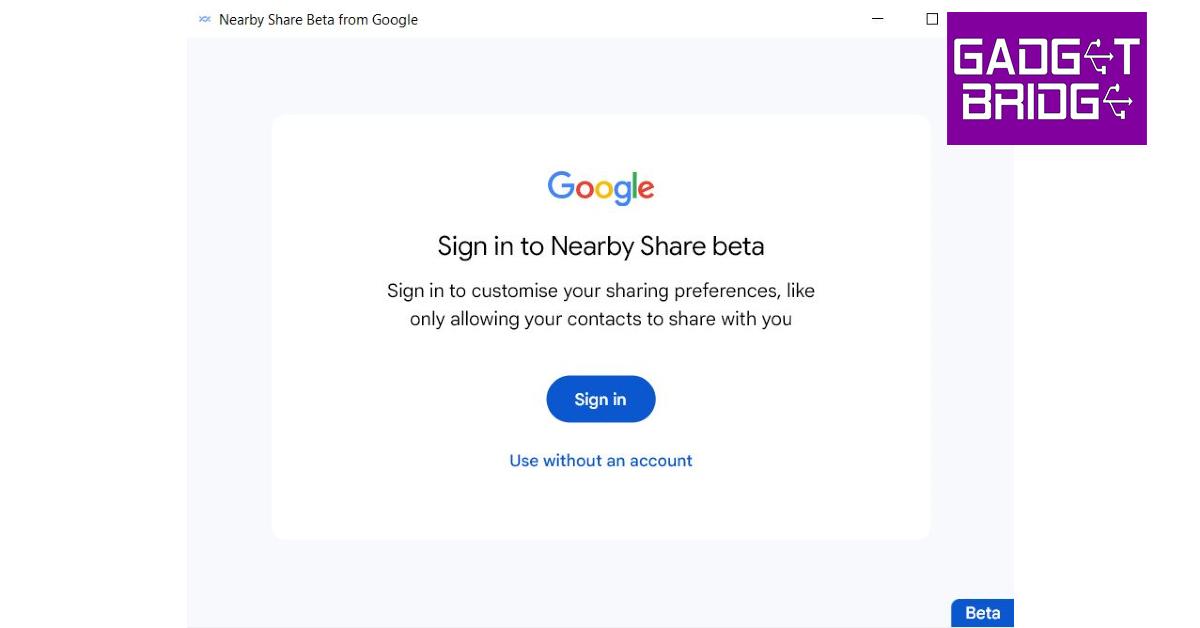Click the red e ending the Google logo
Viewport: 1200px width, 628px height.
click(645, 189)
